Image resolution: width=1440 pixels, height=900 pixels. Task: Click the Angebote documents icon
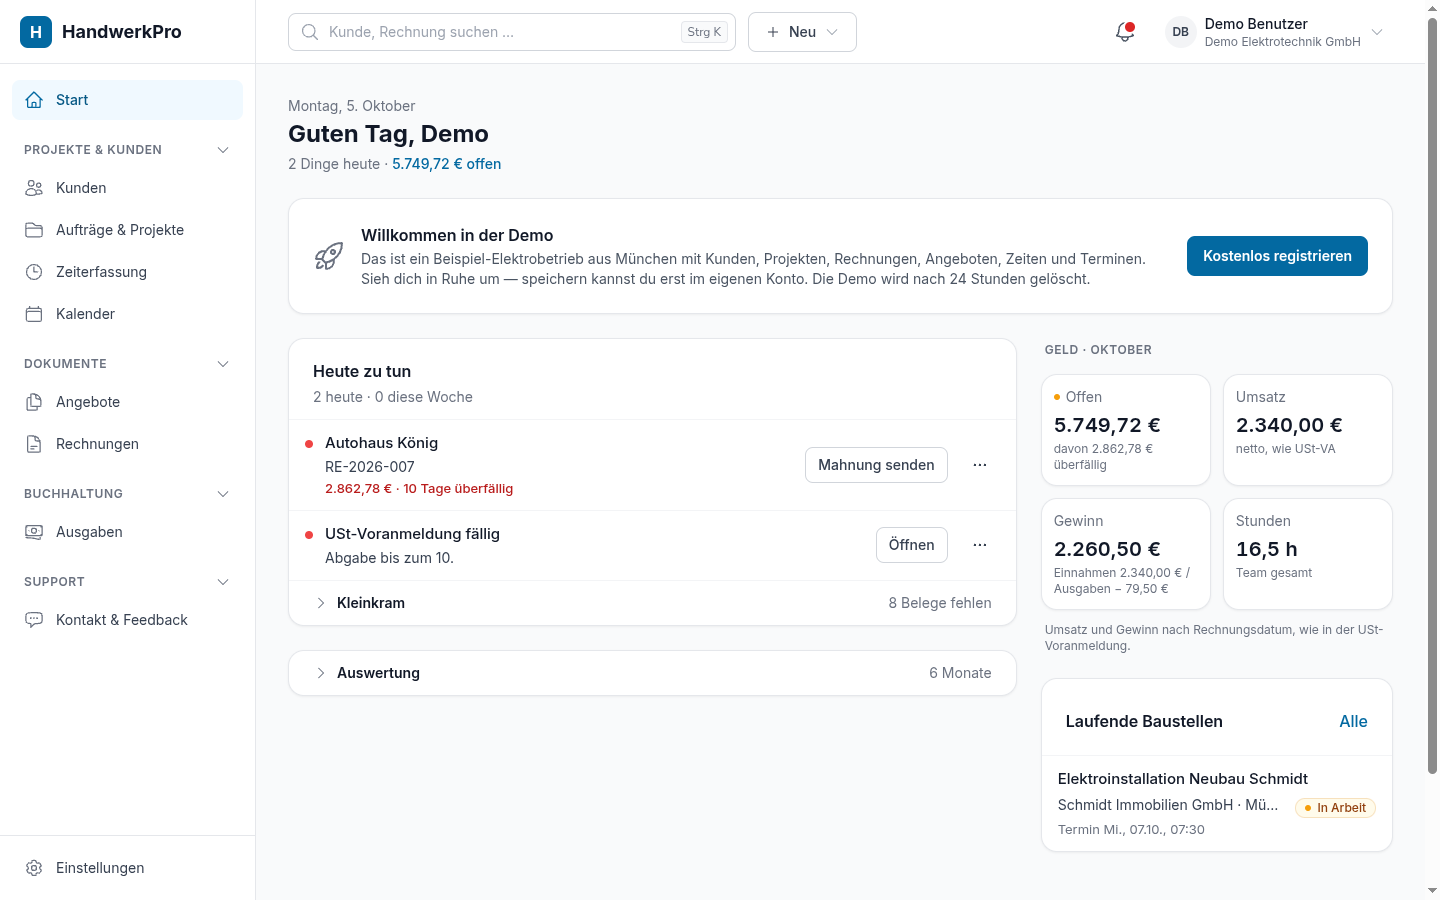coord(34,402)
